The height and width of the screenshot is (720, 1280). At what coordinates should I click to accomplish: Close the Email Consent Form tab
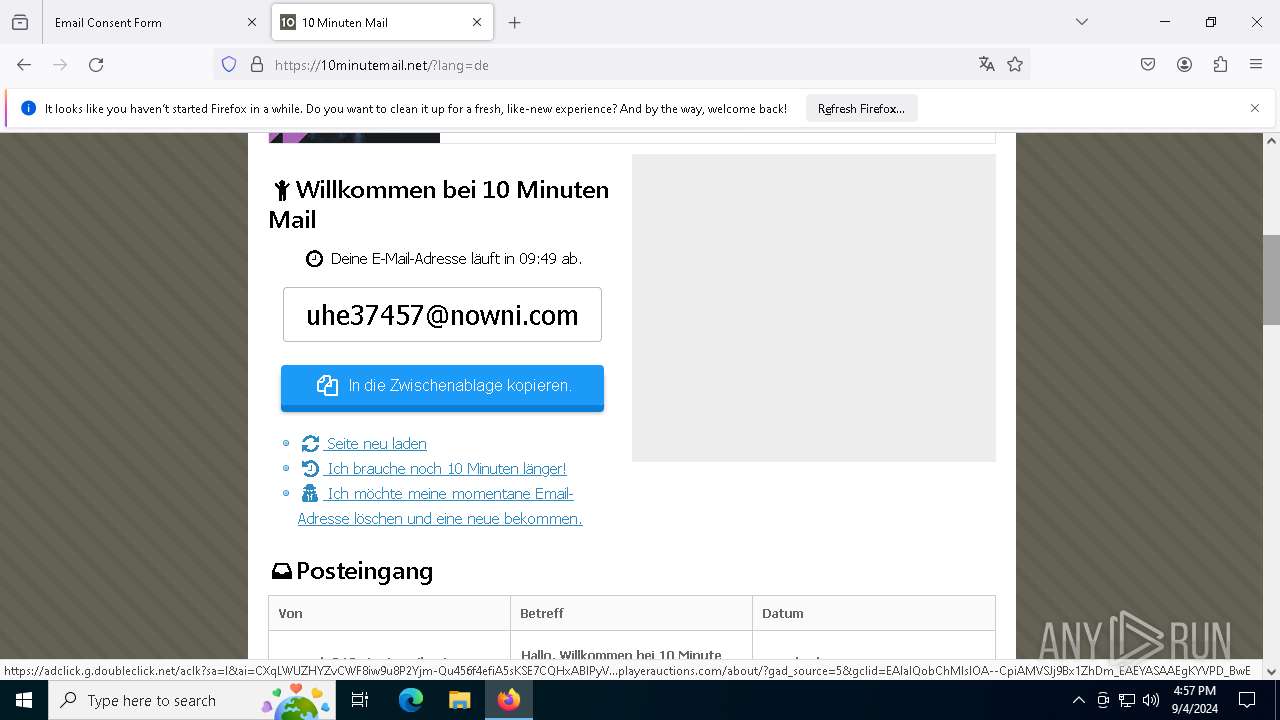coord(252,22)
